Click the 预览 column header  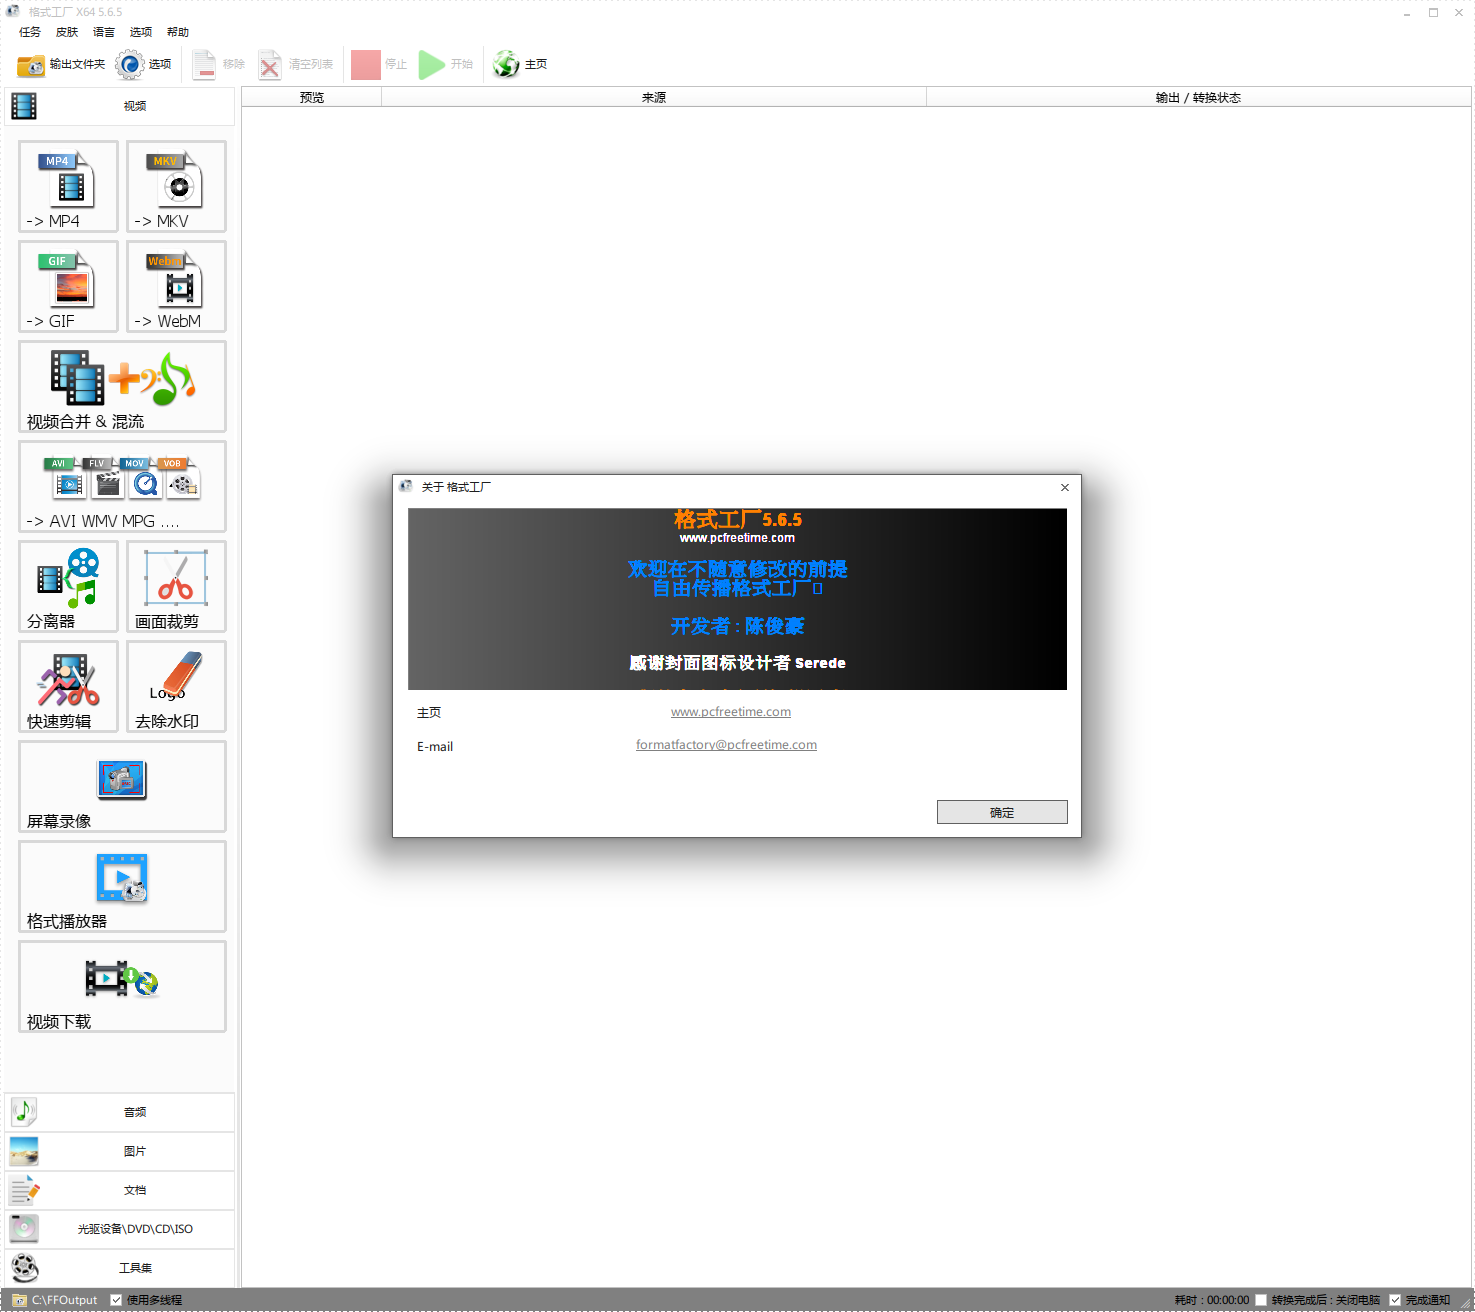click(312, 97)
